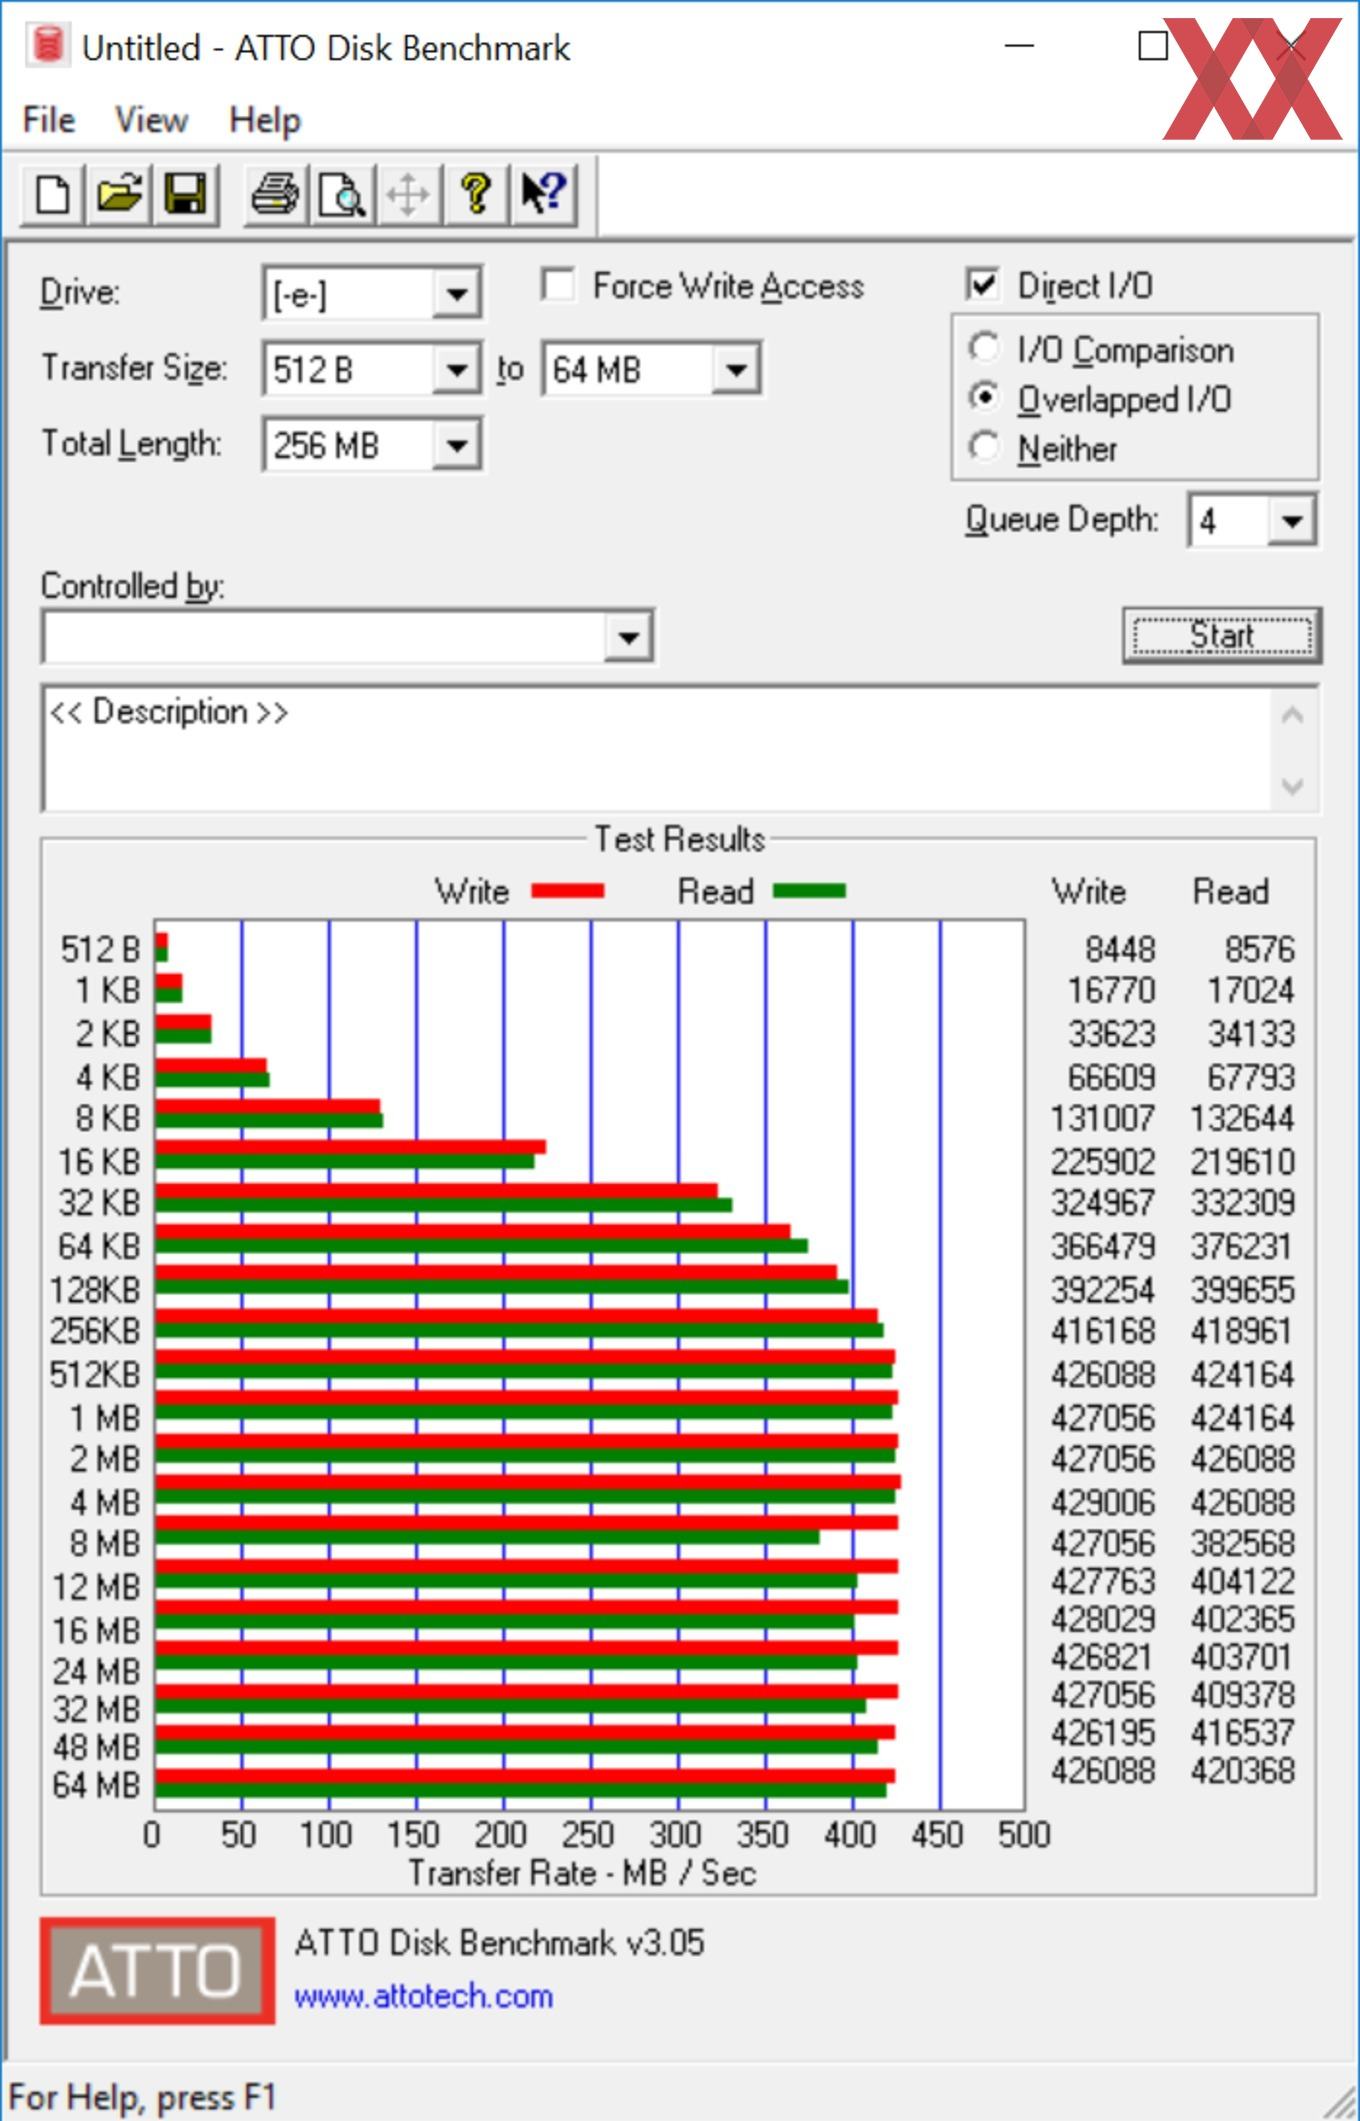Screen dimensions: 1360x2121
Task: Click the Start button
Action: [x=1221, y=635]
